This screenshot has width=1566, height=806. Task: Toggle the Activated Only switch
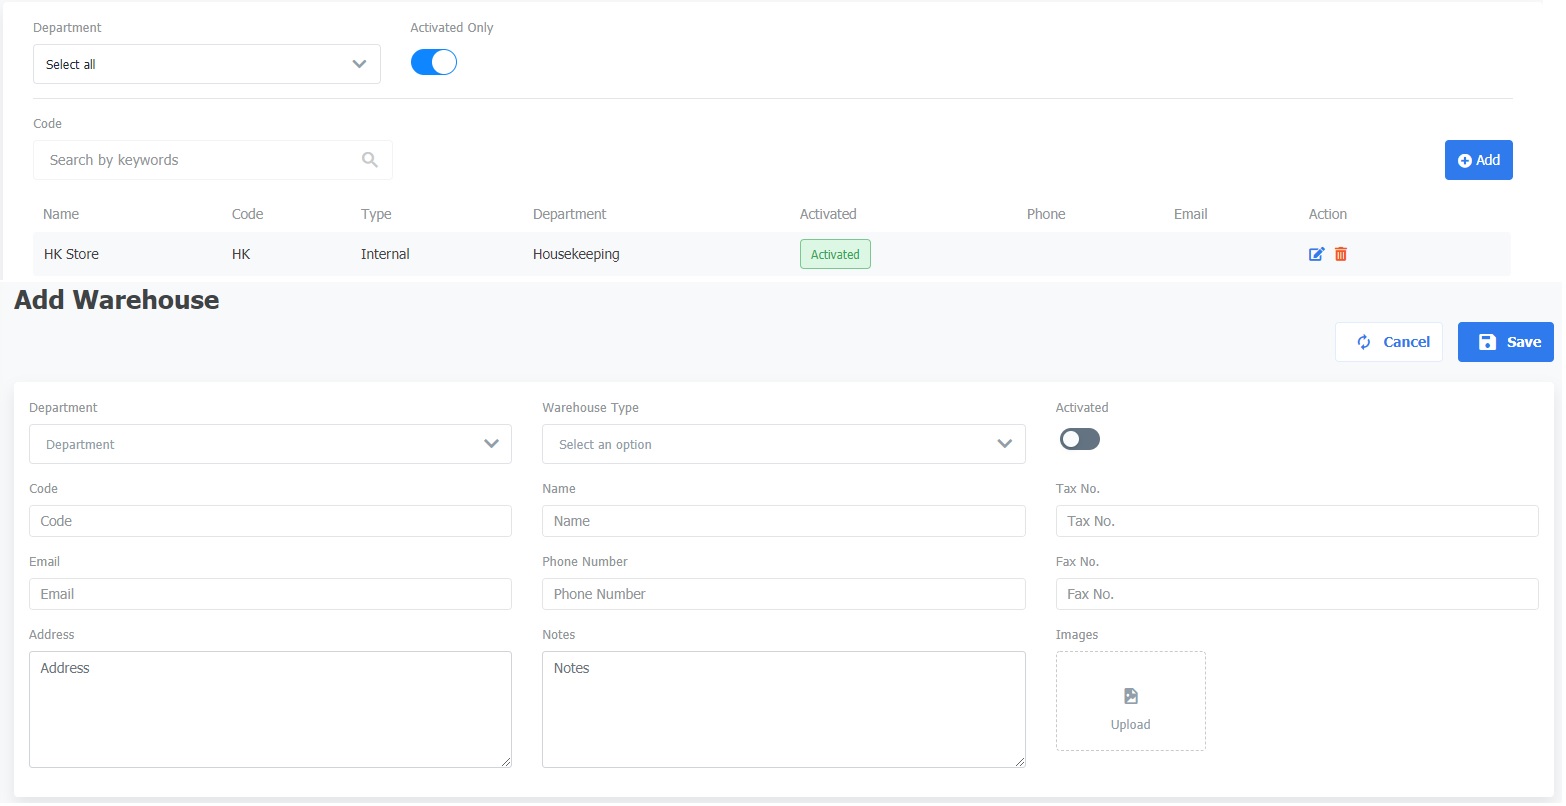click(x=434, y=63)
